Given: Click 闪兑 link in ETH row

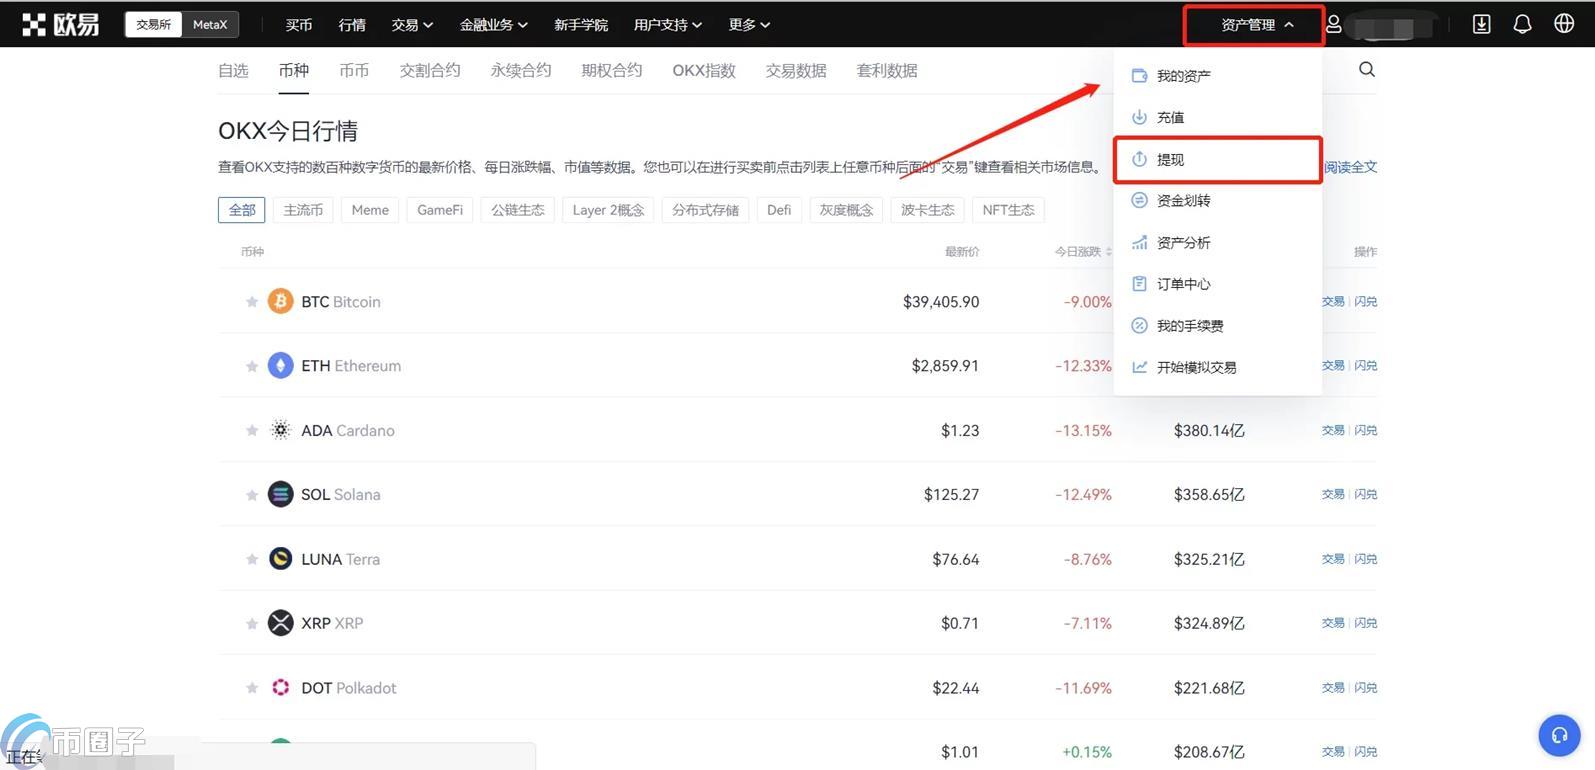Looking at the screenshot, I should coord(1365,365).
